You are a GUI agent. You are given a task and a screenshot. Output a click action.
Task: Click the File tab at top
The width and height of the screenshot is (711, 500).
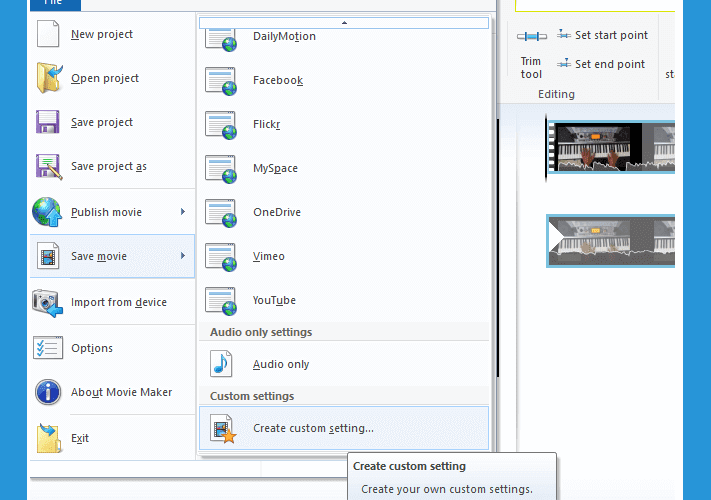(55, 4)
